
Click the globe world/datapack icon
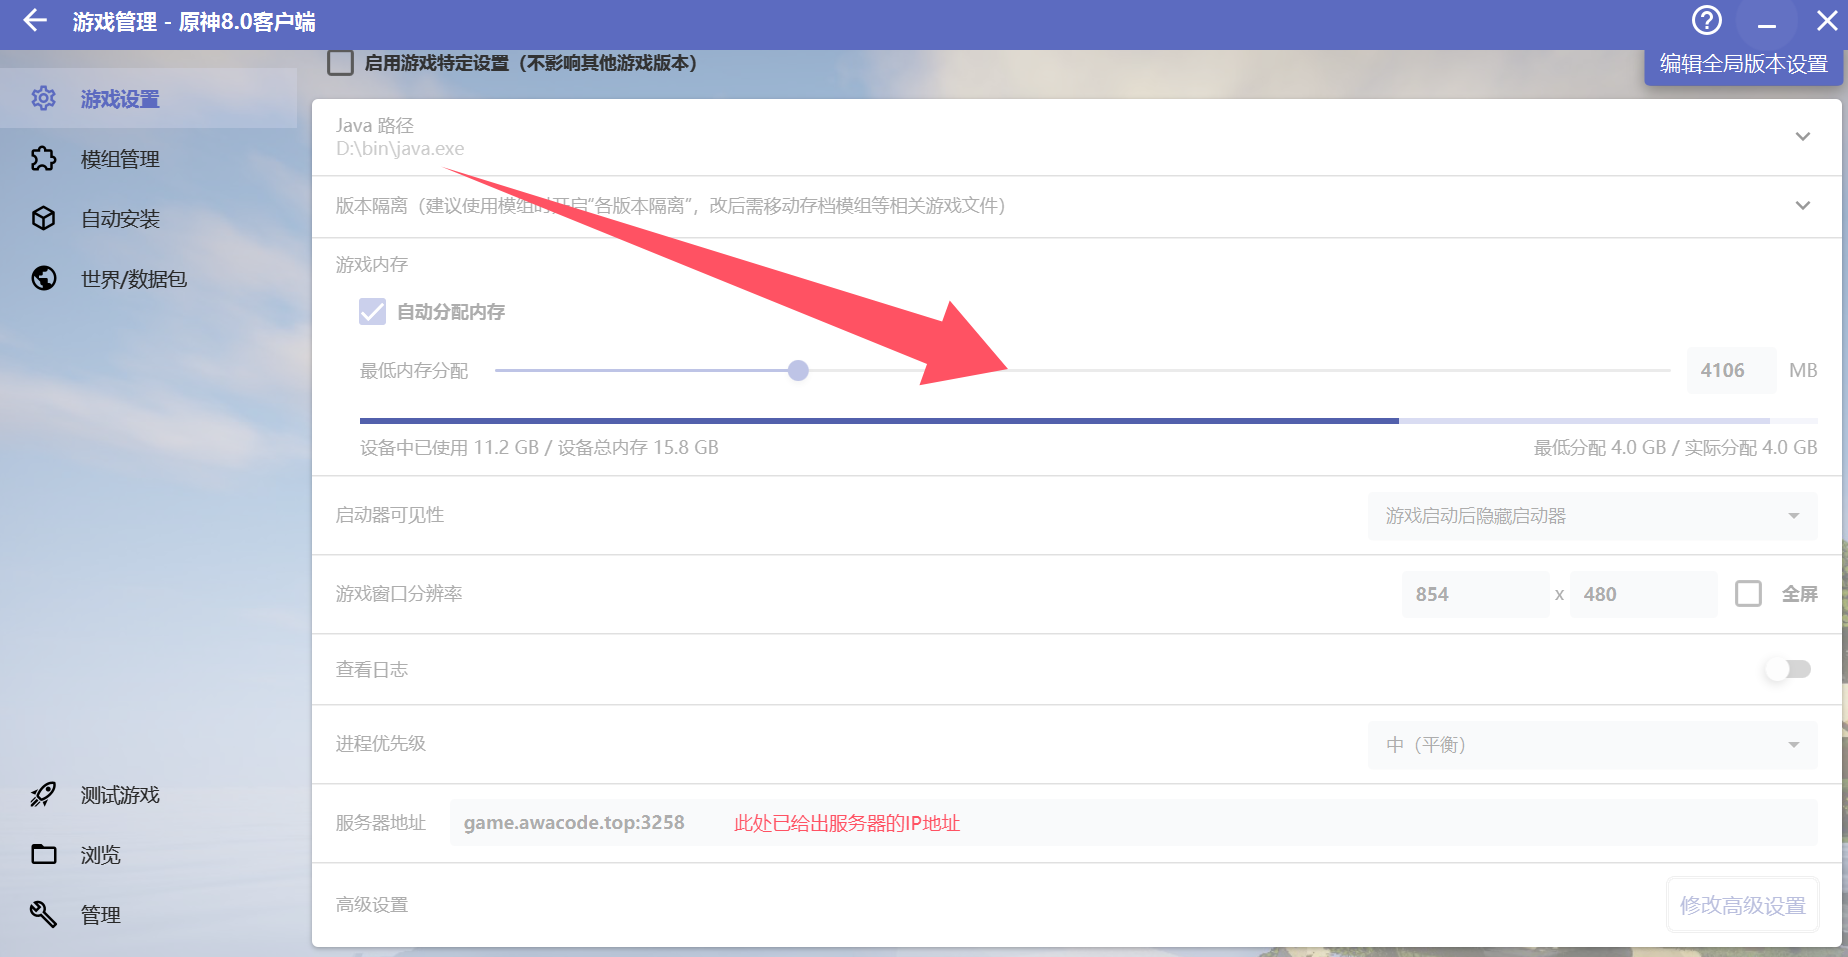(x=43, y=278)
